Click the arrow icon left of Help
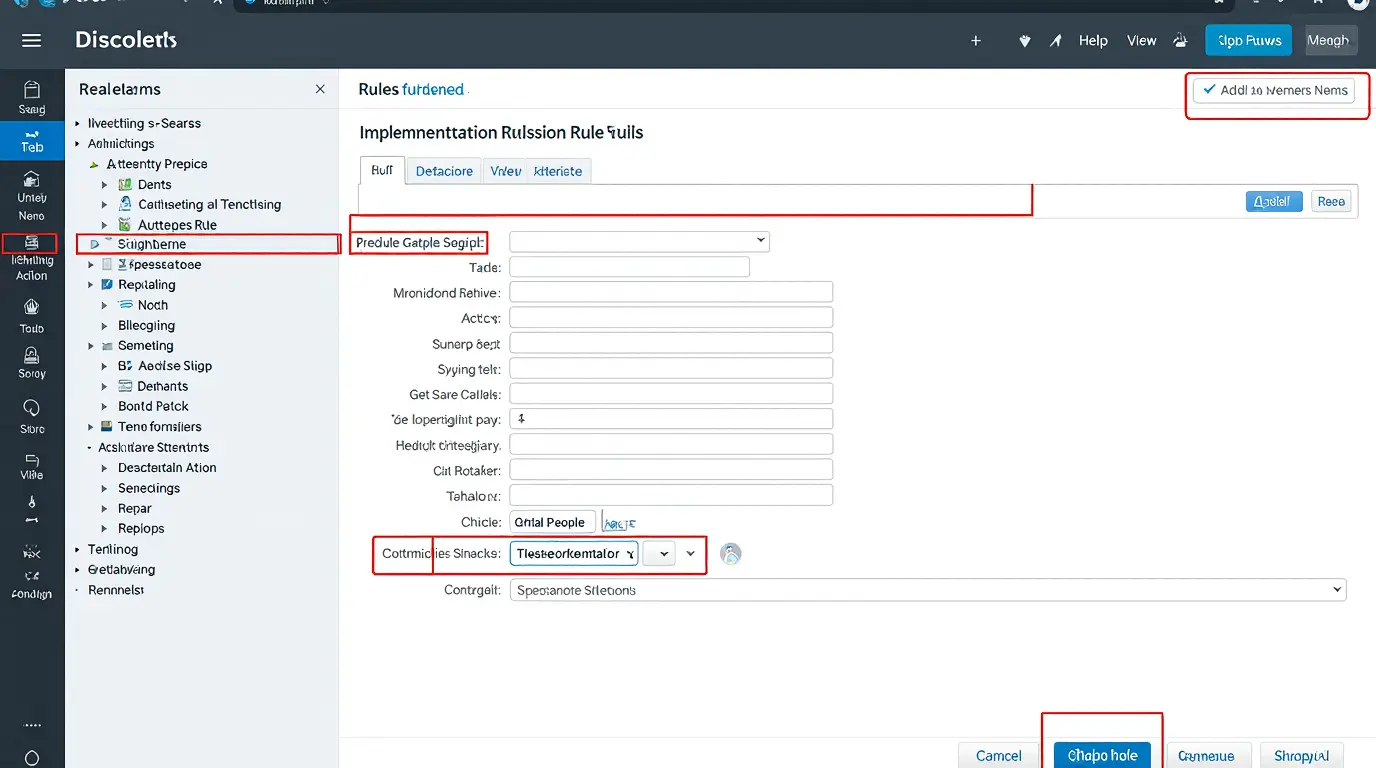The width and height of the screenshot is (1376, 768). [x=1055, y=41]
